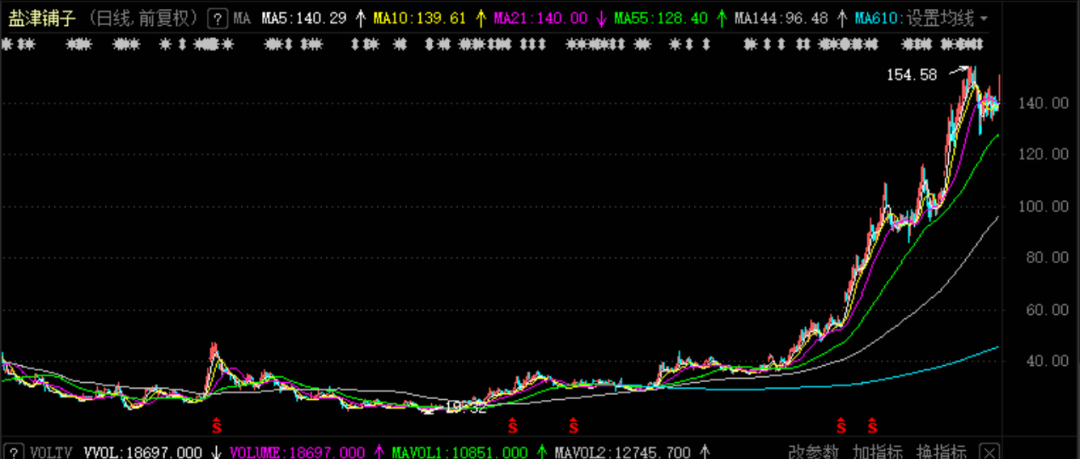Click 改参数 to change parameters
This screenshot has width=1080, height=459.
(x=813, y=452)
